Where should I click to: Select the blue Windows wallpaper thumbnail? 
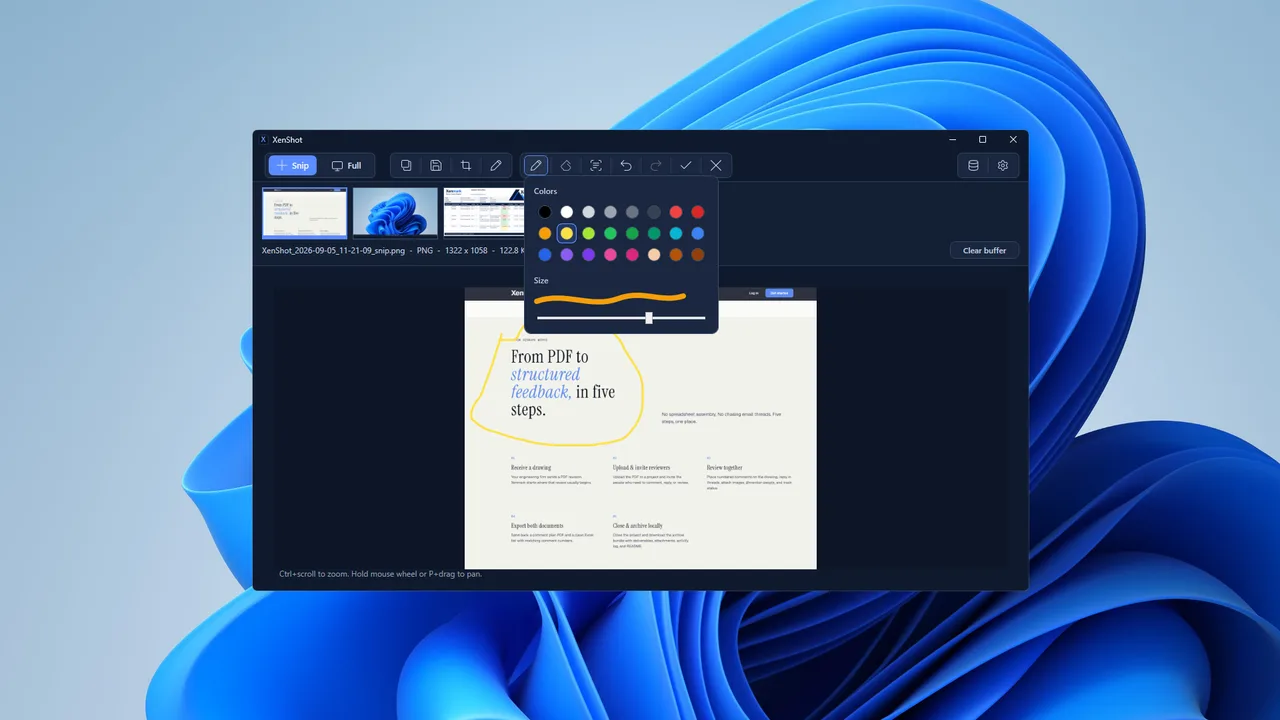pos(395,213)
